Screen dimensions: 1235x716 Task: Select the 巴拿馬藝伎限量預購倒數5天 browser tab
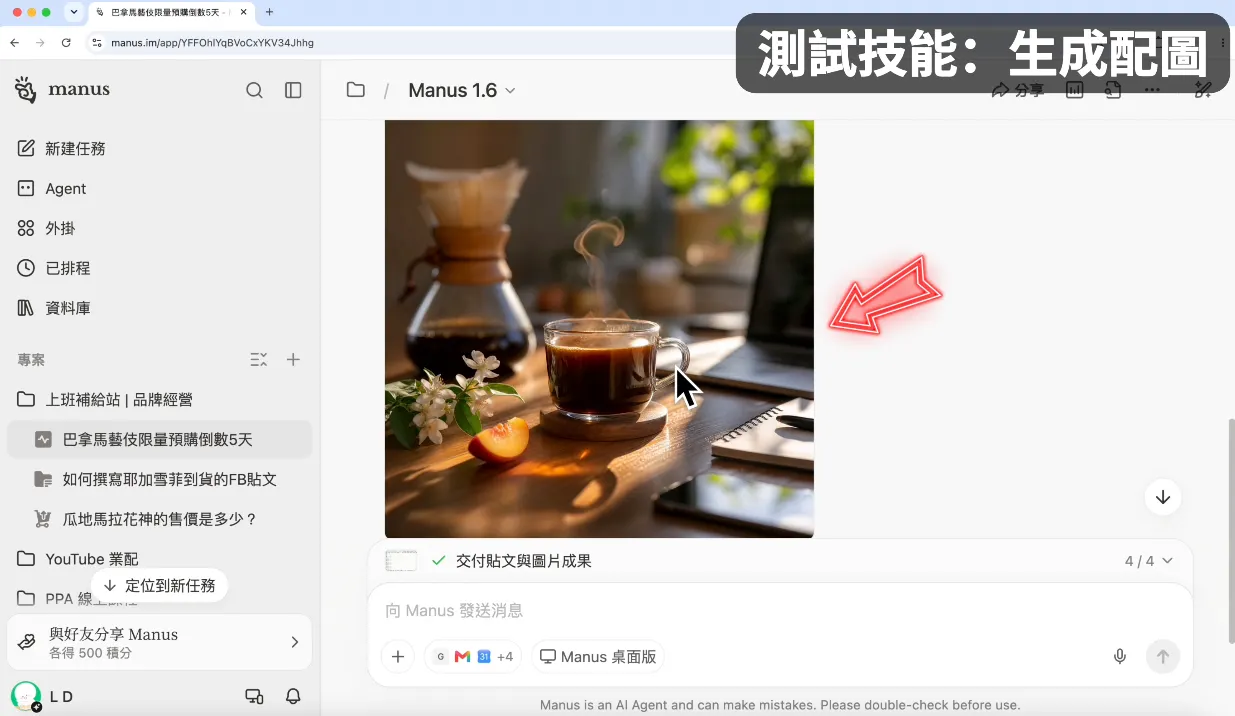click(x=172, y=12)
